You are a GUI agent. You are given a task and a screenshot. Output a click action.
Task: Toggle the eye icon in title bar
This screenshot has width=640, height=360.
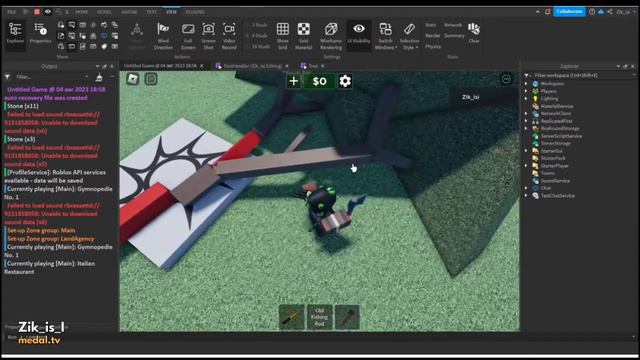[48, 11]
